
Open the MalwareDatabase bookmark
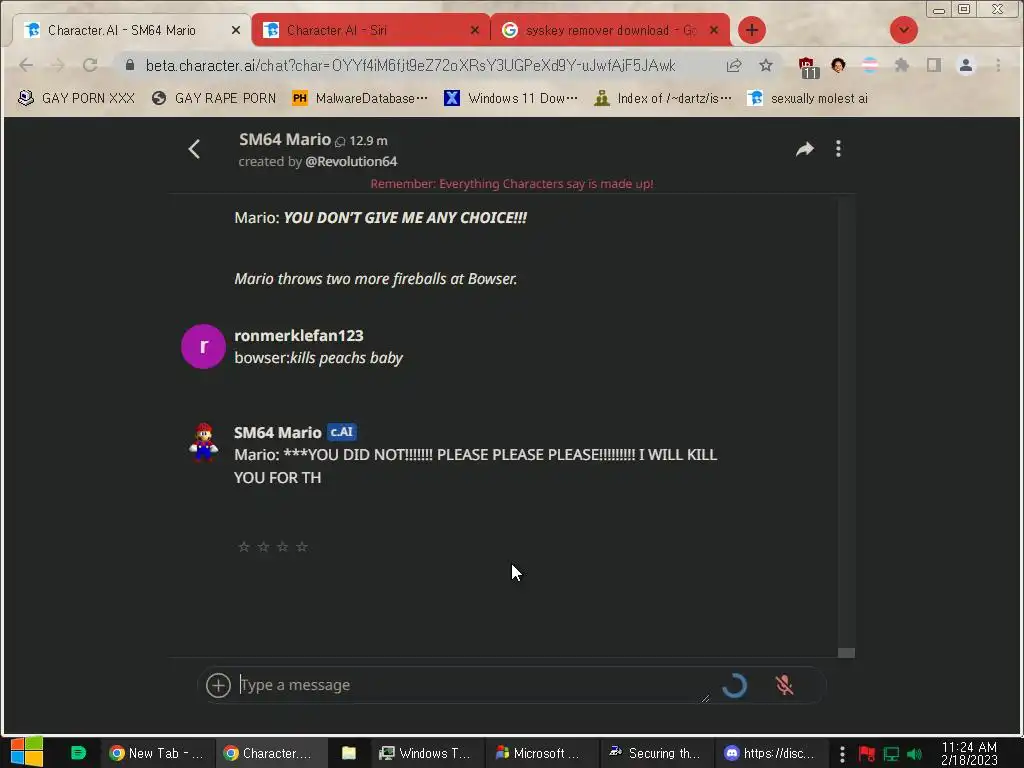click(x=360, y=98)
